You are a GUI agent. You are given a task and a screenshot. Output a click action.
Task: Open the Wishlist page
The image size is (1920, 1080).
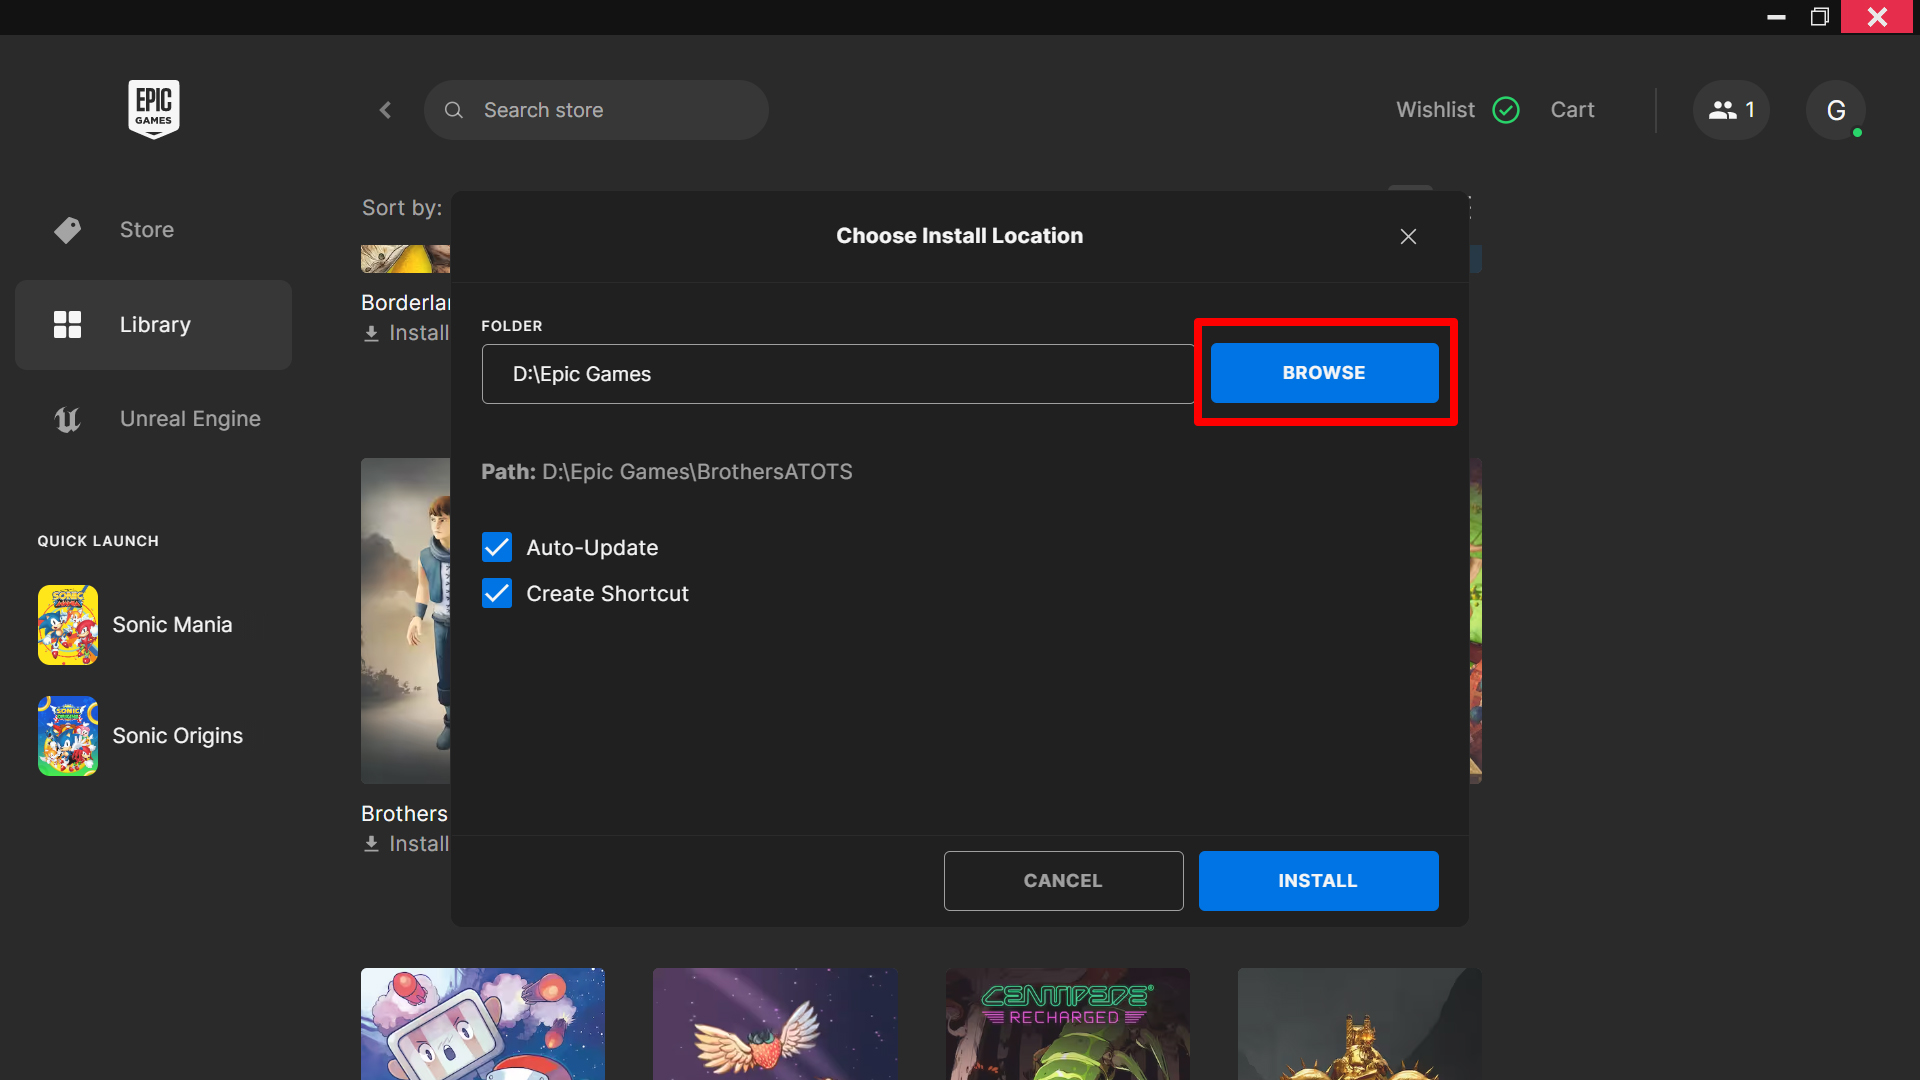(1435, 110)
